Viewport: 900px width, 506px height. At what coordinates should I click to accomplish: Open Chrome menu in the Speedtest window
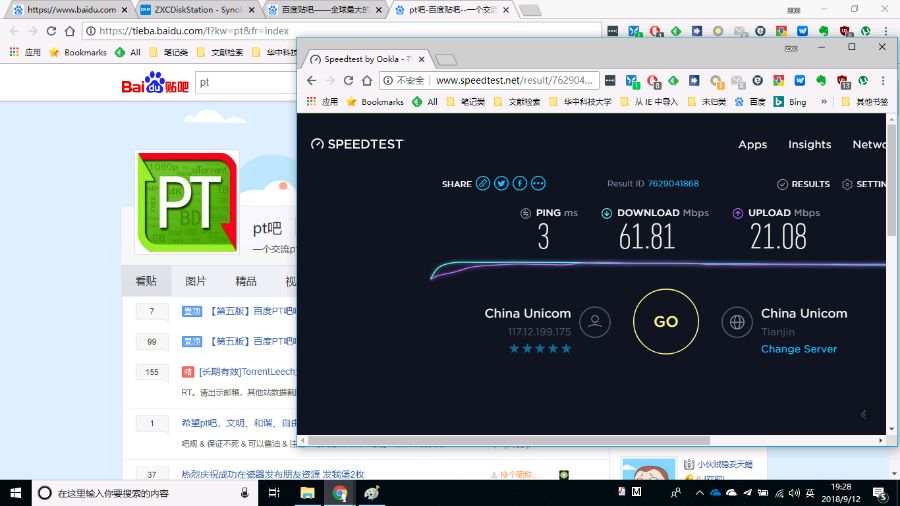tap(883, 81)
